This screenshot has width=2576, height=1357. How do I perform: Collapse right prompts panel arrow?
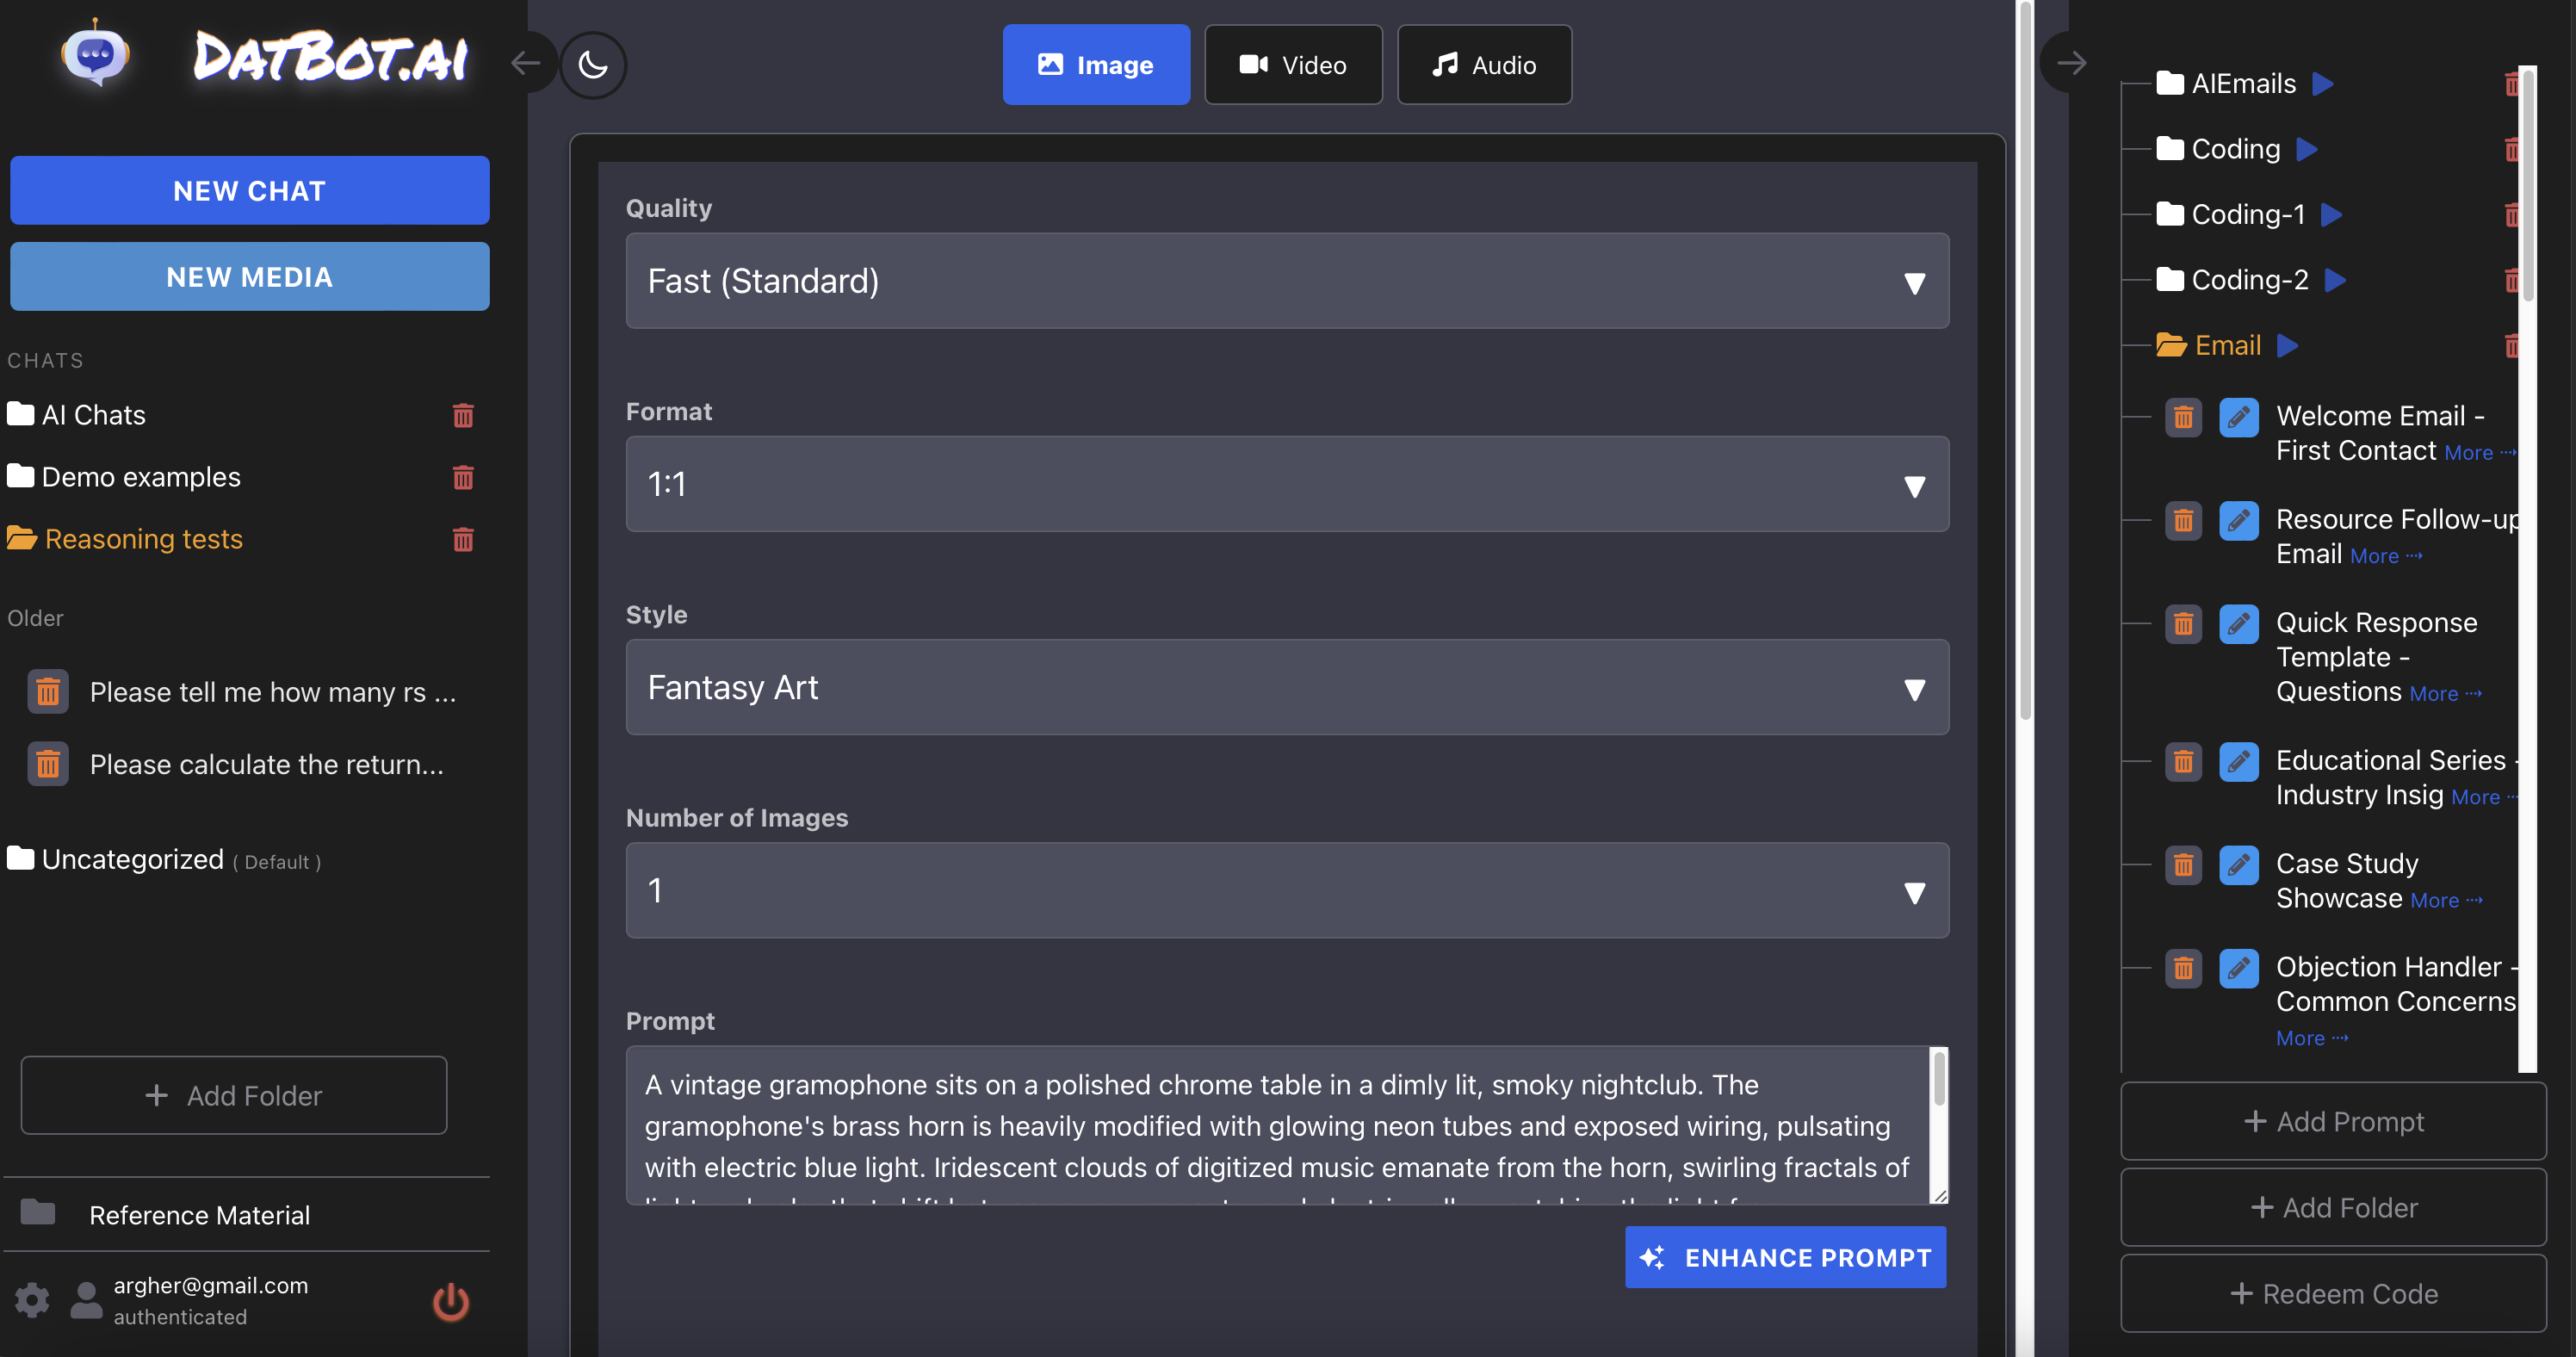coord(2071,63)
